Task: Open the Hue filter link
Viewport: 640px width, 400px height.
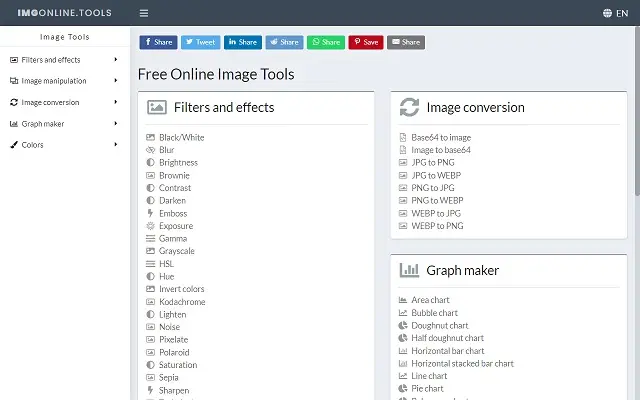Action: tap(167, 276)
